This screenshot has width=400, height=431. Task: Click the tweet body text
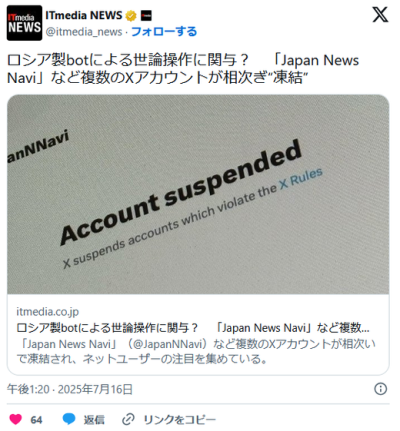coord(183,69)
